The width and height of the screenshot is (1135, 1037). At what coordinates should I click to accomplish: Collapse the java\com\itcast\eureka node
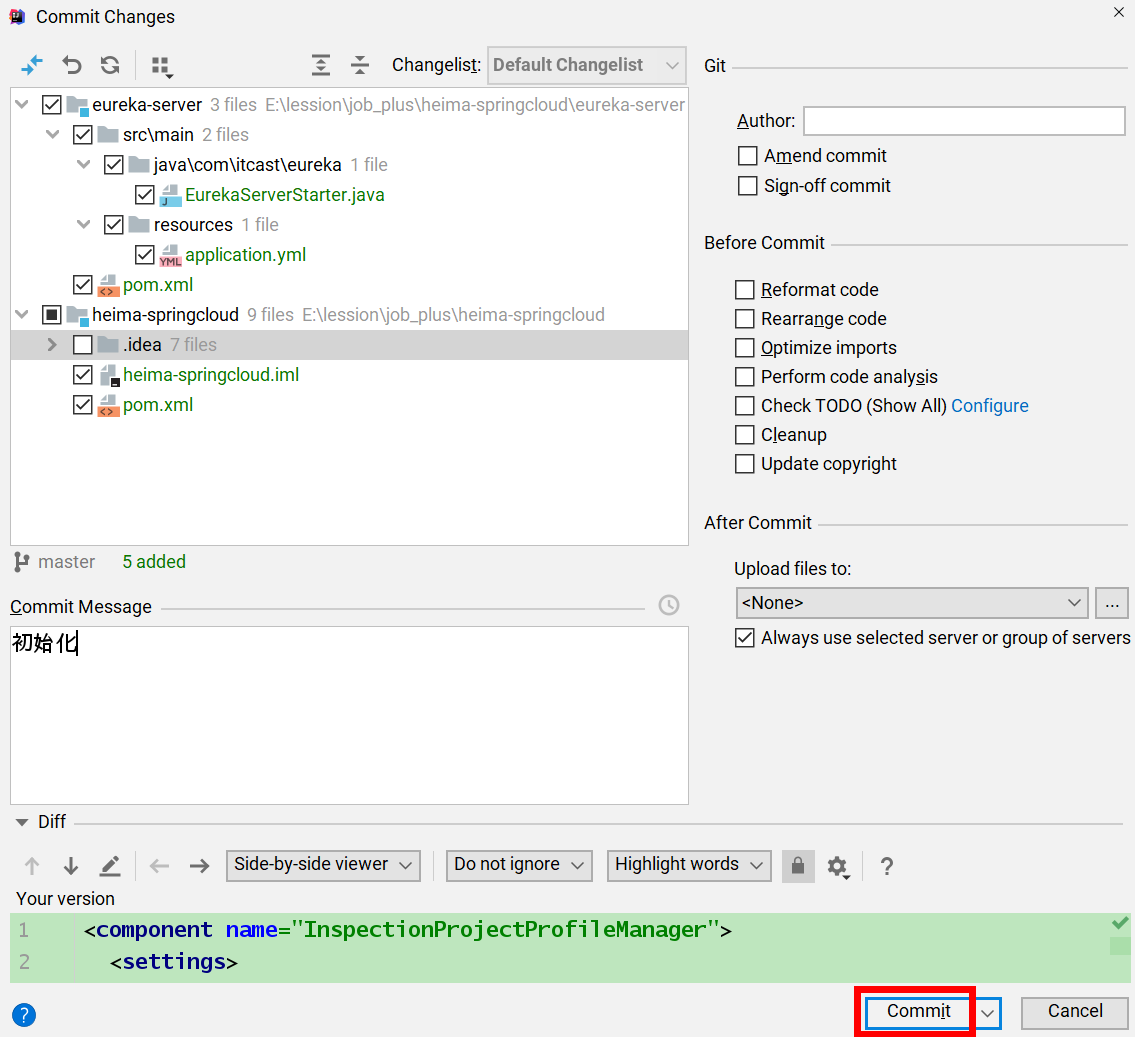(x=83, y=165)
